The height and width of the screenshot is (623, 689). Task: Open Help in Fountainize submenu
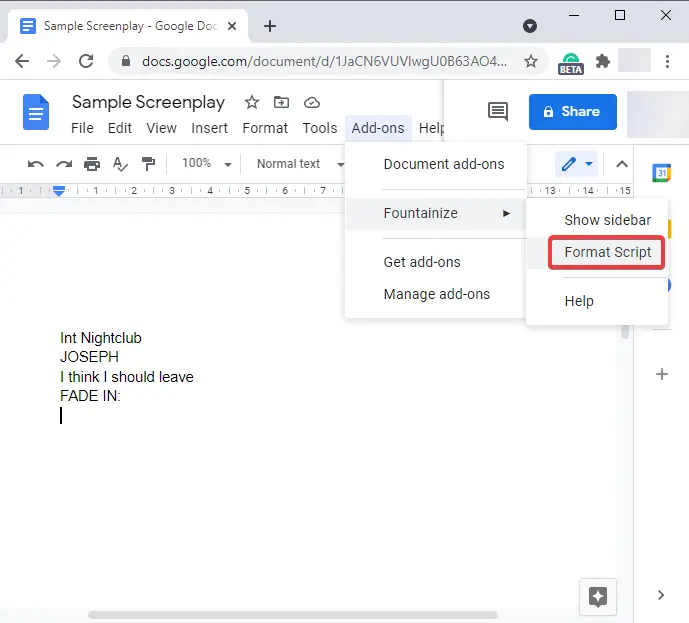tap(597, 301)
